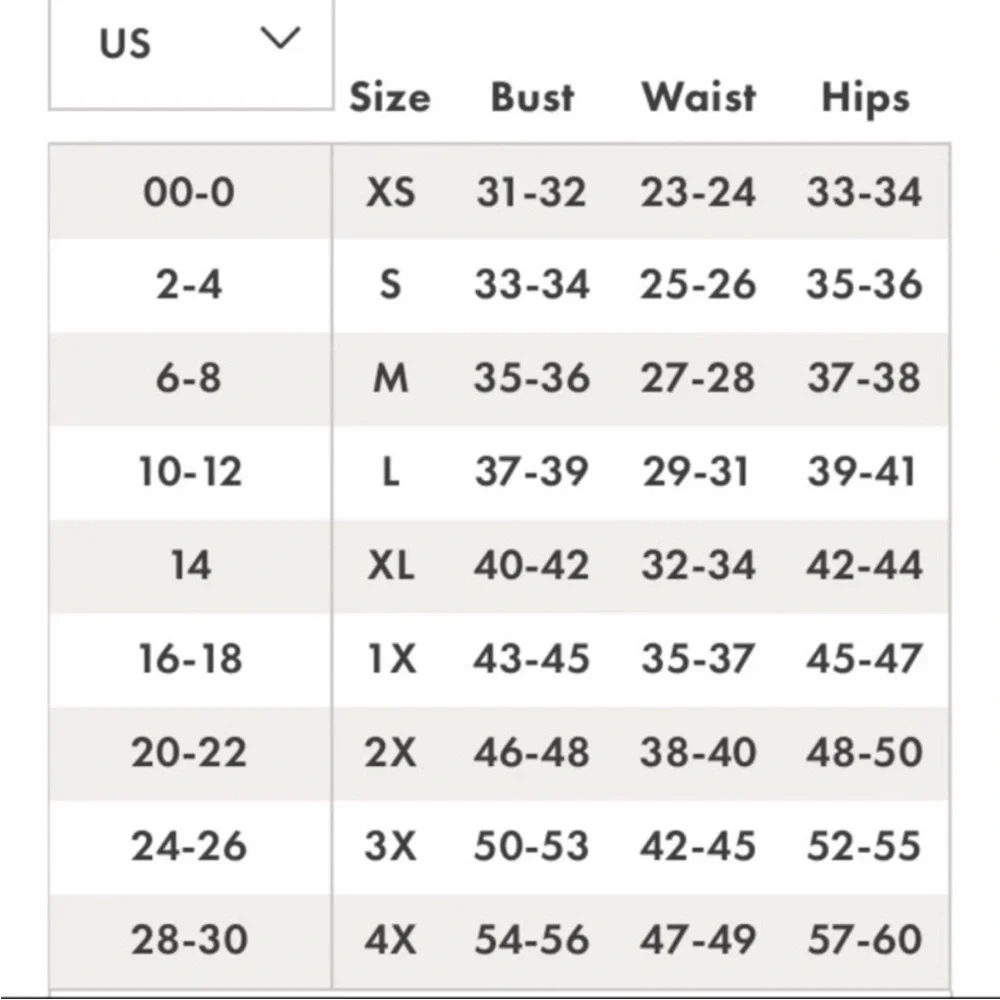Click the 2X size cell

point(390,753)
